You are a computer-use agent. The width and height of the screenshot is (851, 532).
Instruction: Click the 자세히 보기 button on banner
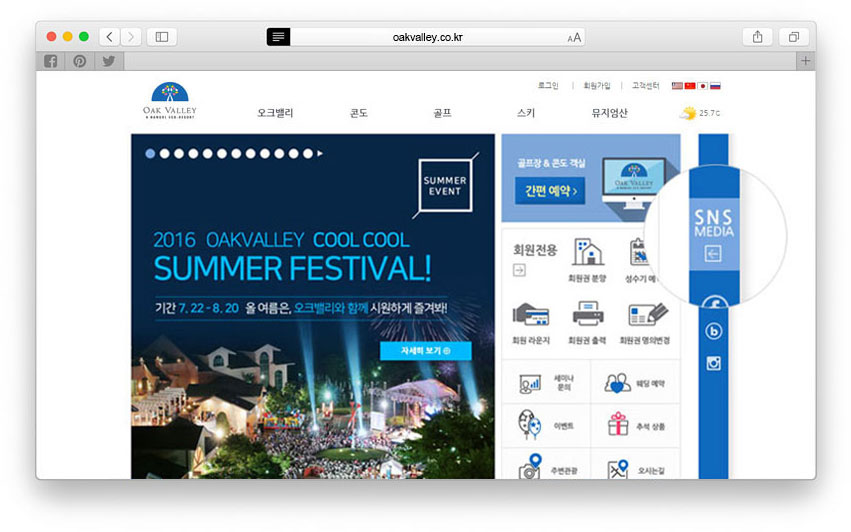425,351
